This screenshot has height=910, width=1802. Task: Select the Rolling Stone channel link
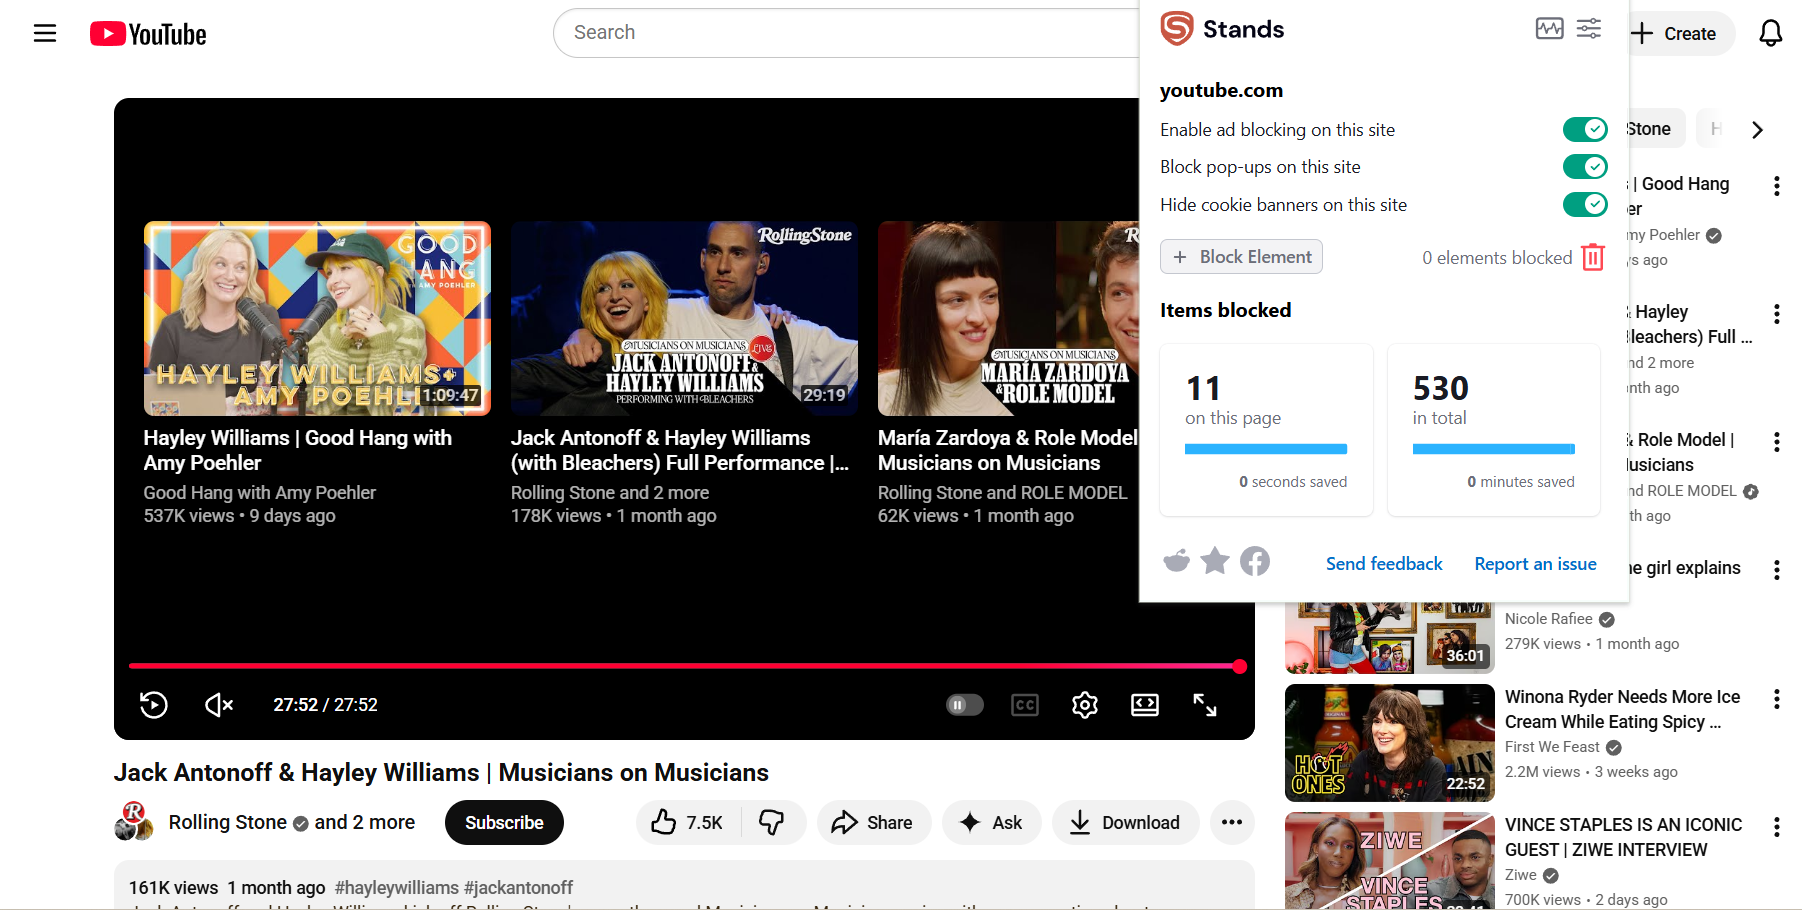tap(229, 822)
